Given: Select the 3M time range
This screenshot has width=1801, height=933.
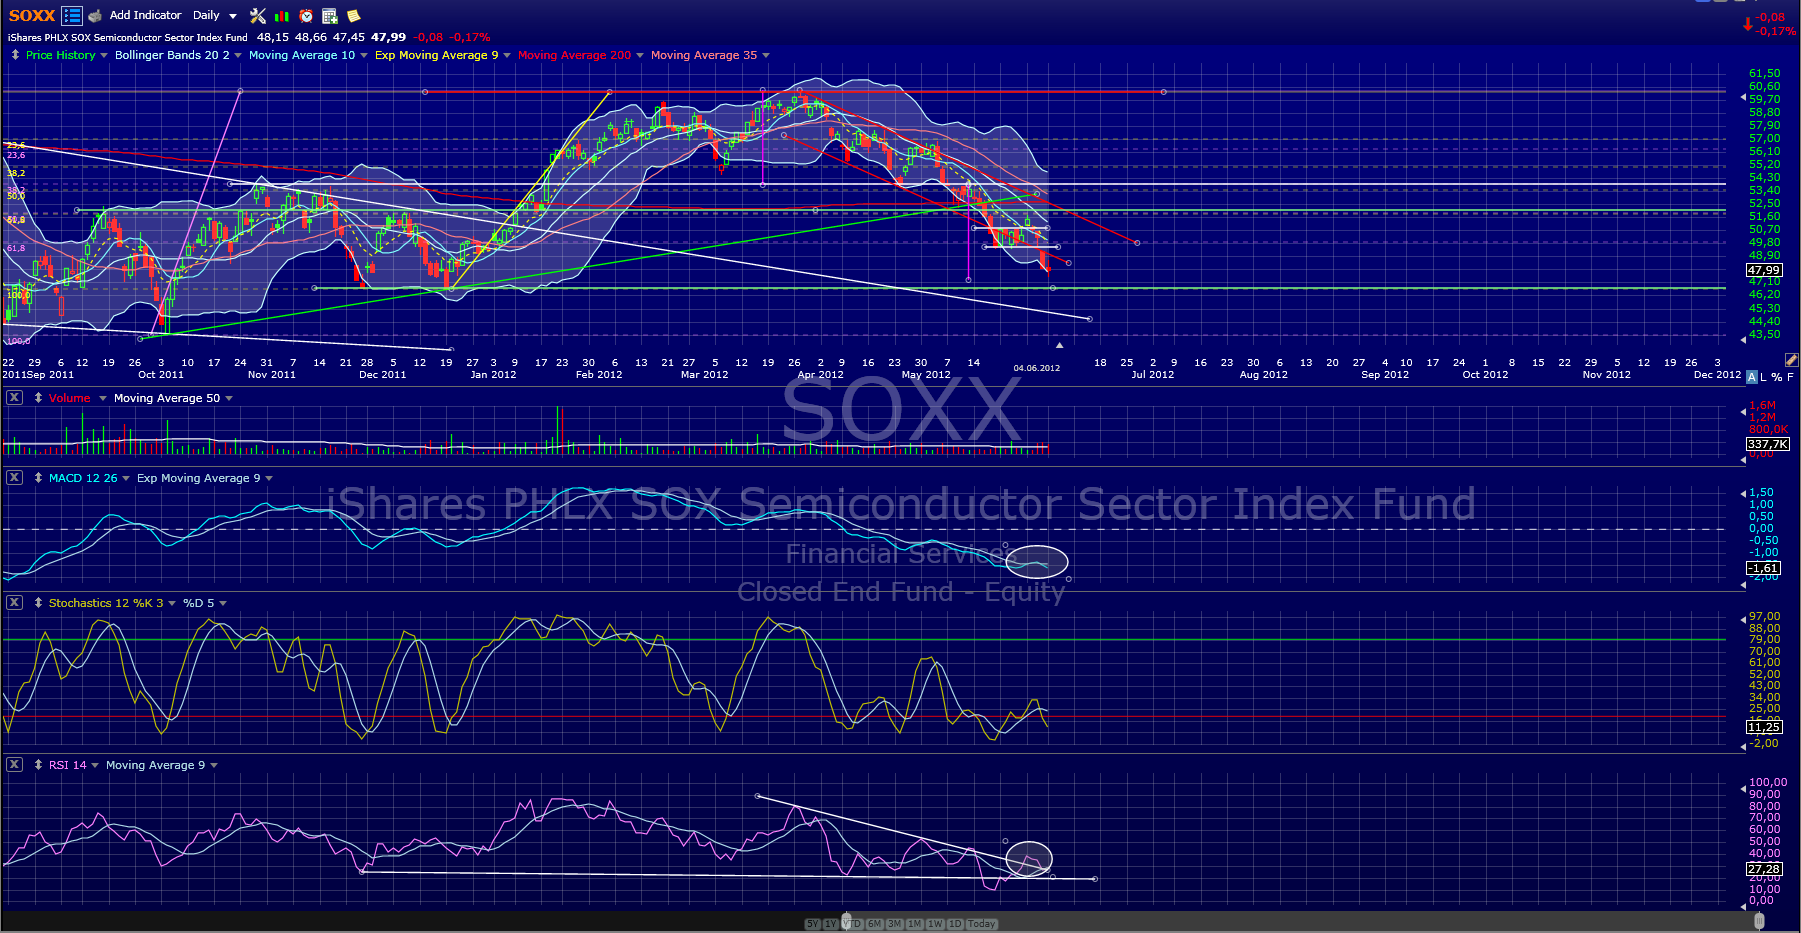Looking at the screenshot, I should [895, 924].
